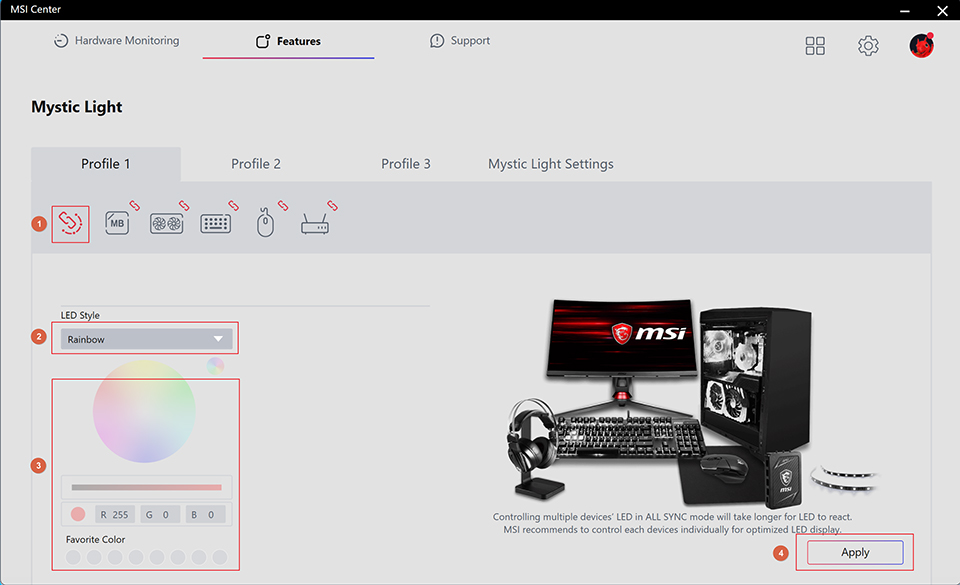
Task: Click the G value field
Action: (x=160, y=515)
